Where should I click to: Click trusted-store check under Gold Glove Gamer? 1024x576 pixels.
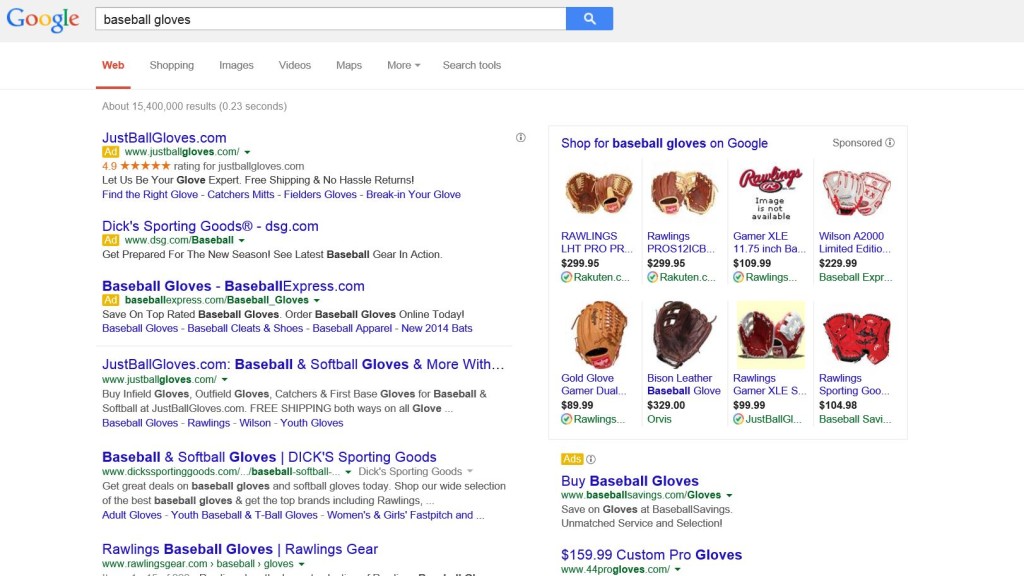(x=566, y=419)
